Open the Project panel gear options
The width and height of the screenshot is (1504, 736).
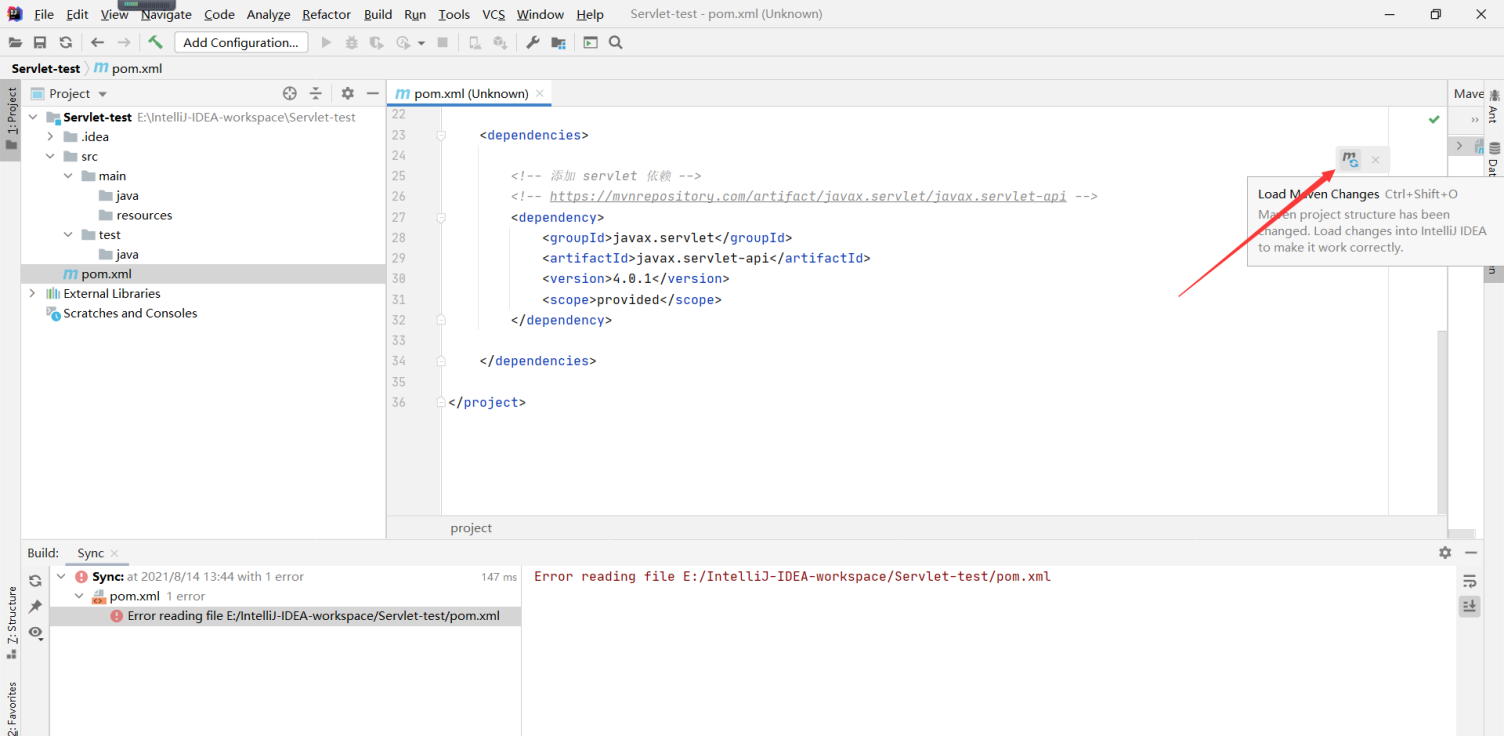point(347,93)
